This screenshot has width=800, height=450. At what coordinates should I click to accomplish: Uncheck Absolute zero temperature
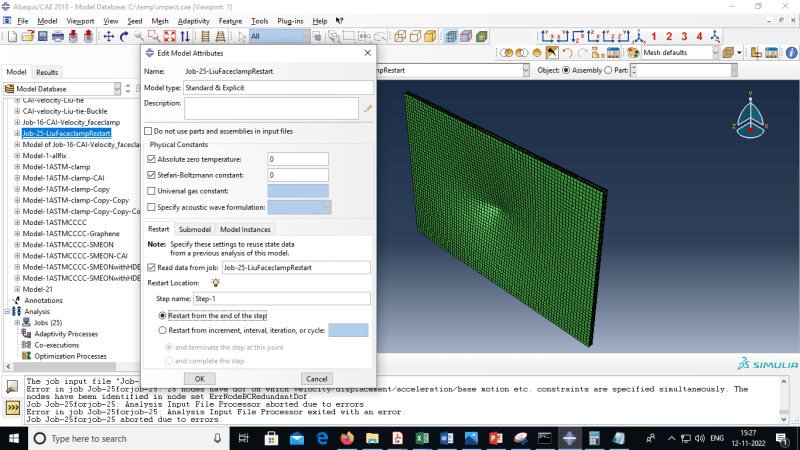point(151,159)
